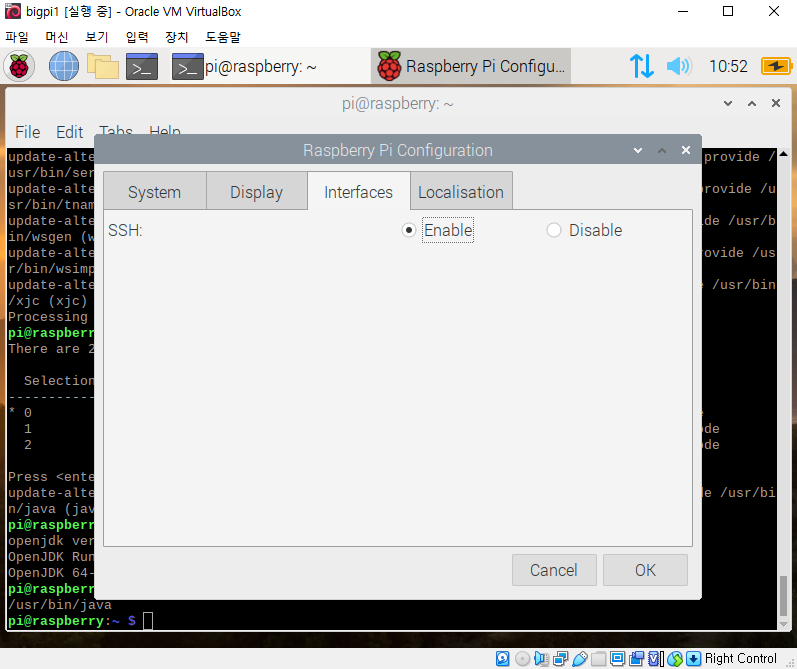Maximize the Raspberry Pi Configuration dialog

(x=662, y=150)
